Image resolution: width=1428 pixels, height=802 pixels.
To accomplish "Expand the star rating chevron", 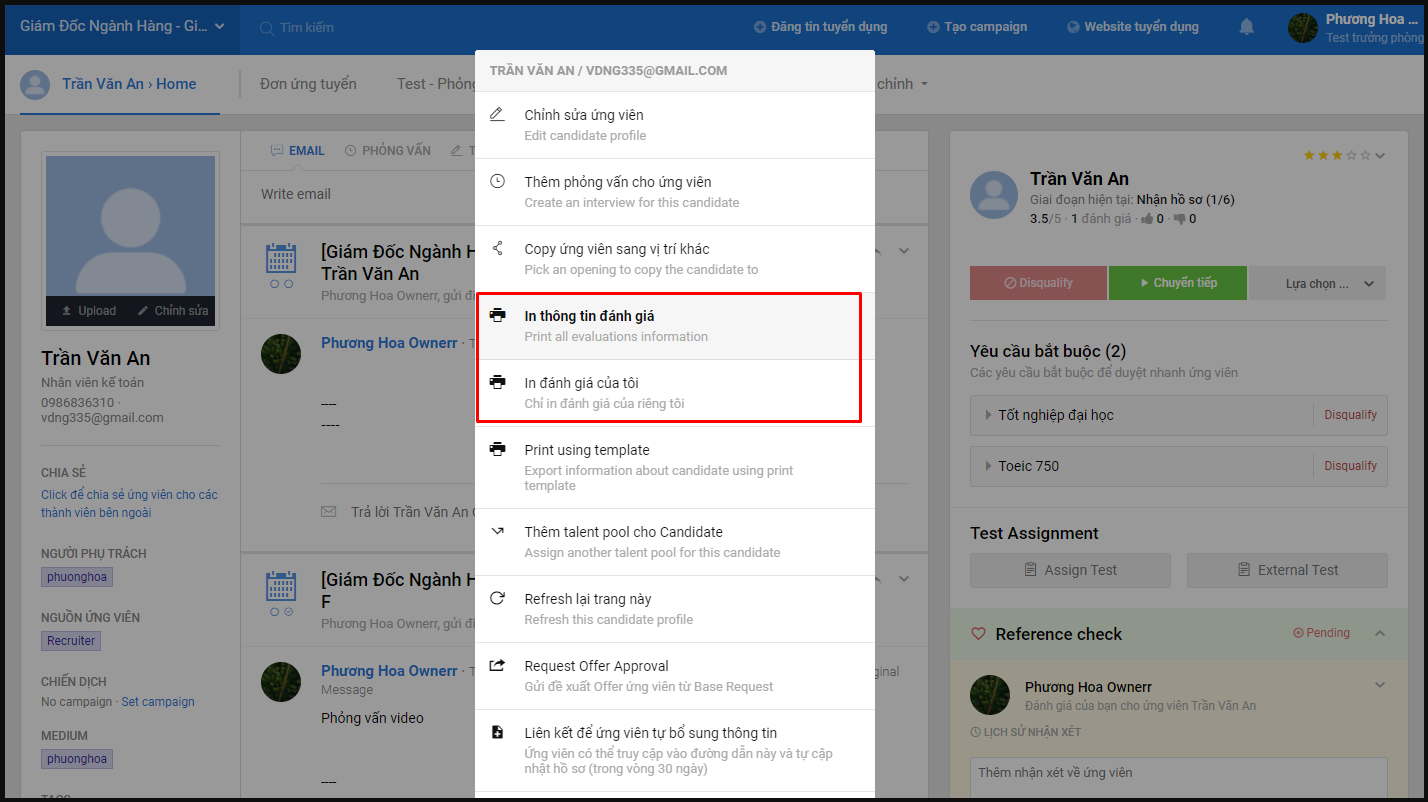I will 1380,155.
